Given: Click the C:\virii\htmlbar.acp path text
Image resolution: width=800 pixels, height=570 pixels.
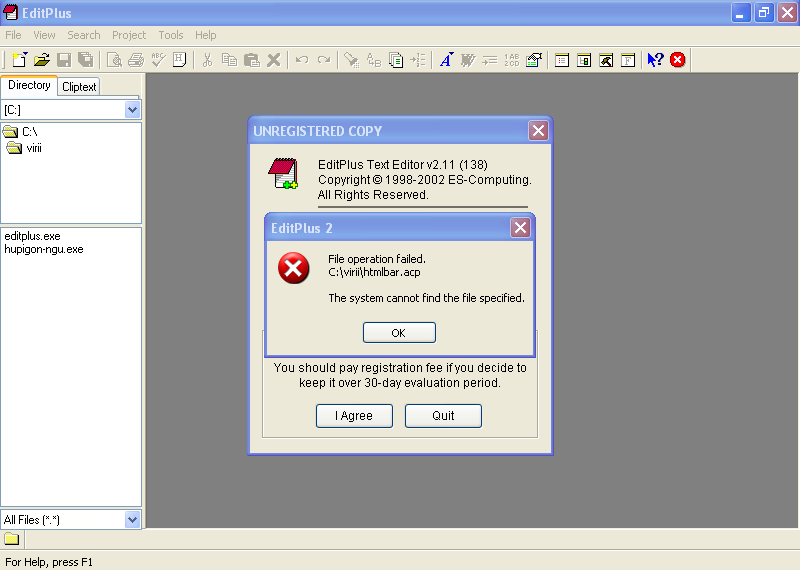Looking at the screenshot, I should click(x=374, y=272).
